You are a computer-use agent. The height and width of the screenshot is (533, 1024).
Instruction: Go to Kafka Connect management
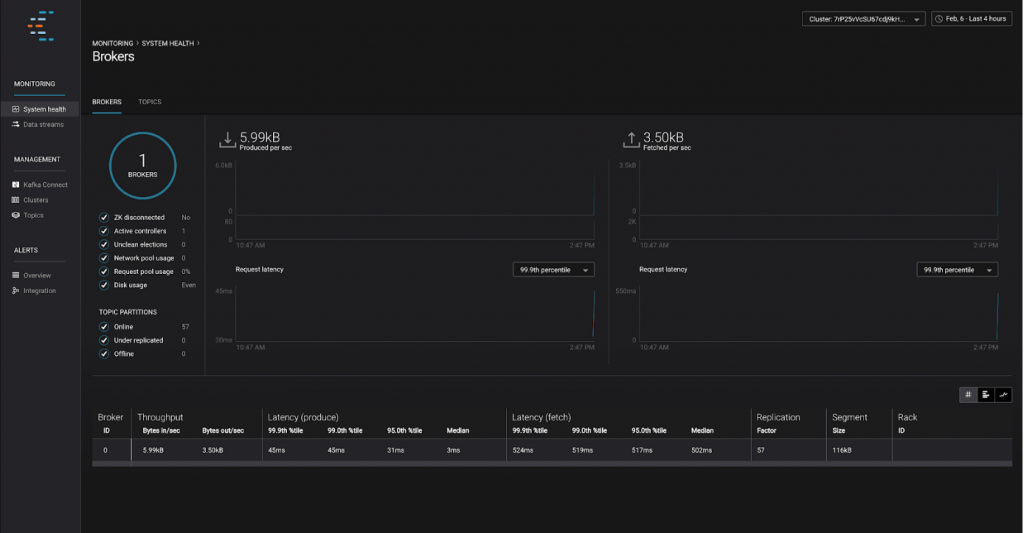click(x=45, y=185)
